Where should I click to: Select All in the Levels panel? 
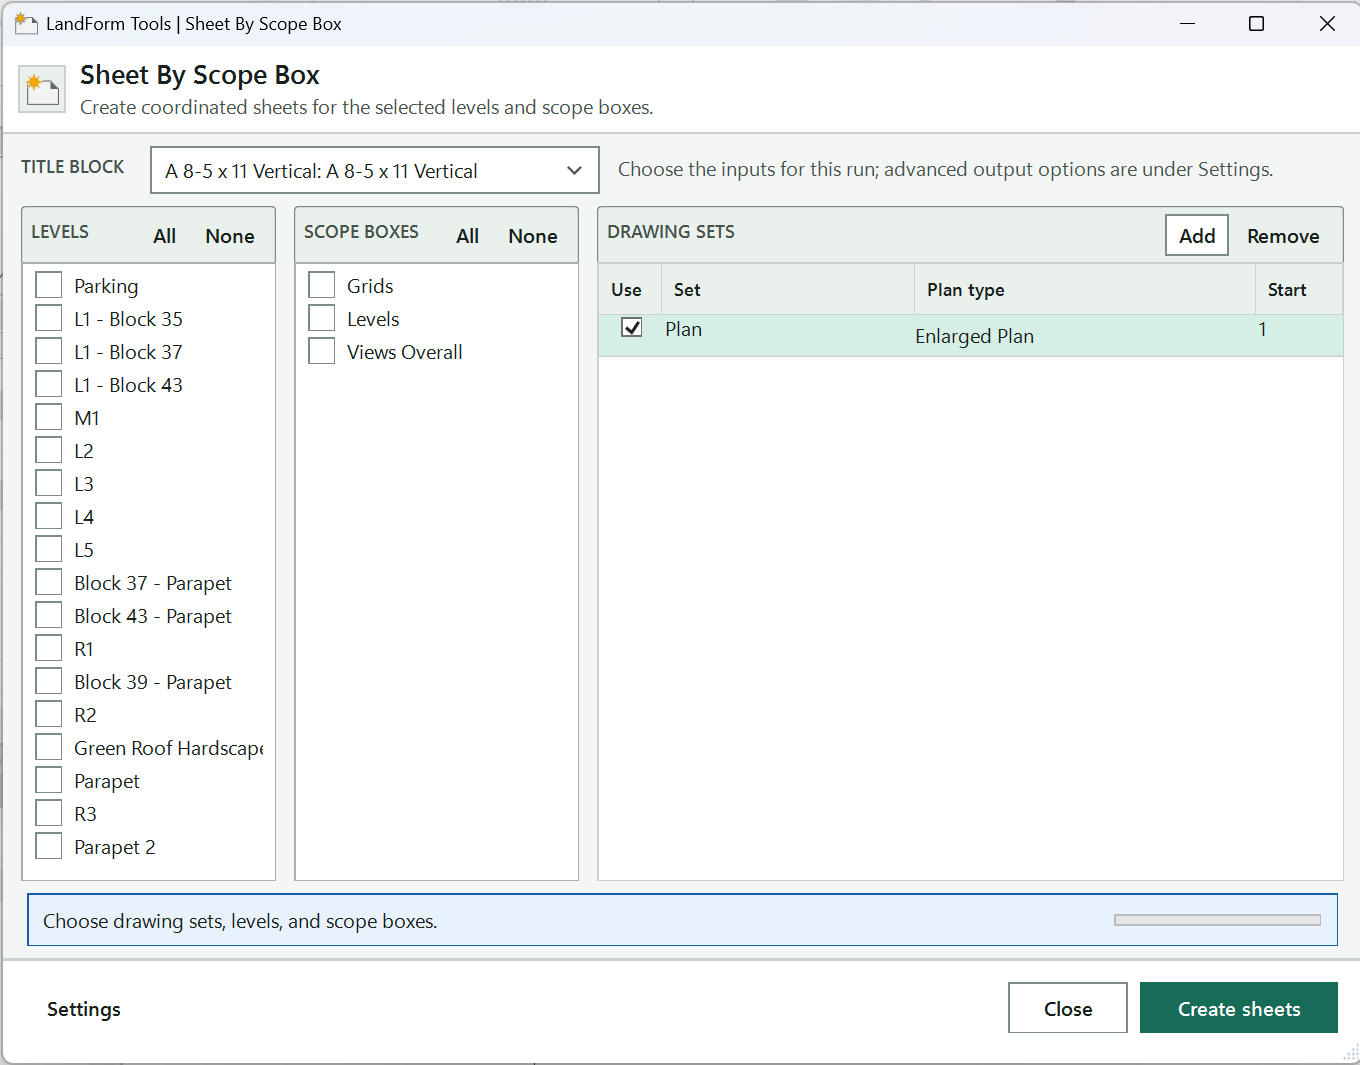point(165,236)
